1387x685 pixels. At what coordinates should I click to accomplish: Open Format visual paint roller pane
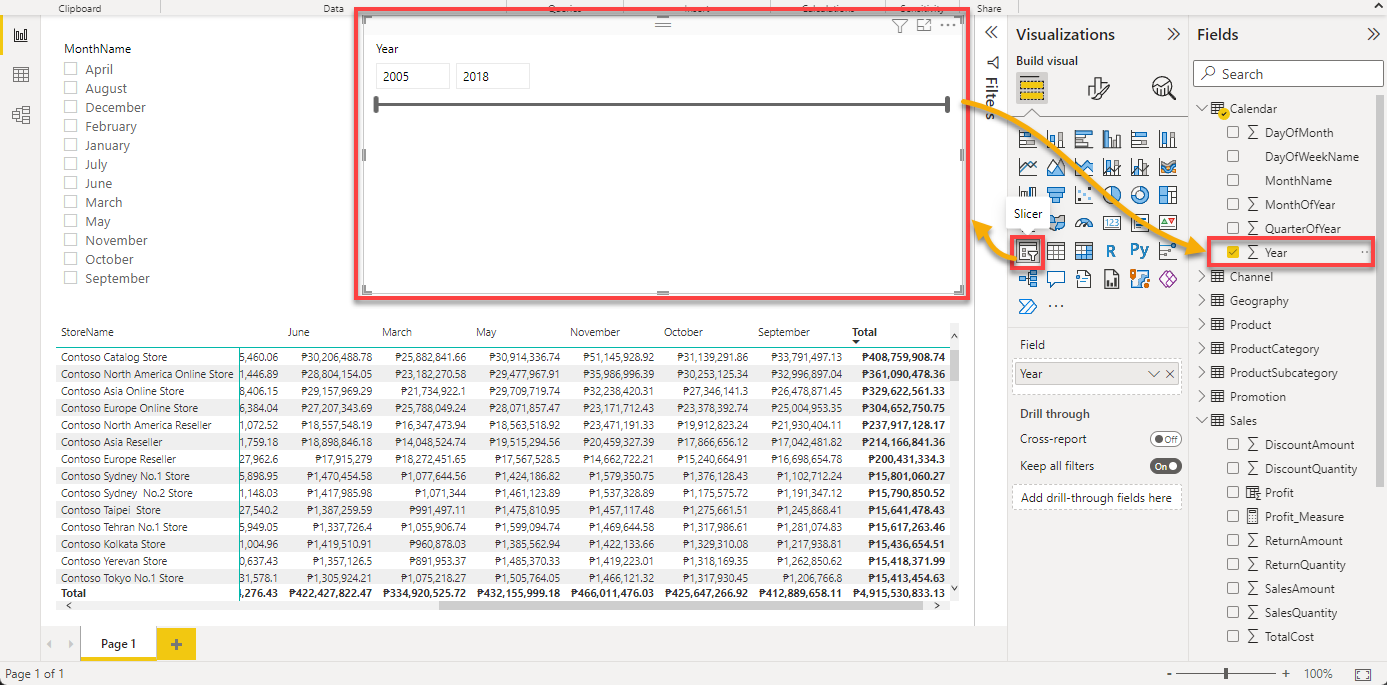[1098, 88]
